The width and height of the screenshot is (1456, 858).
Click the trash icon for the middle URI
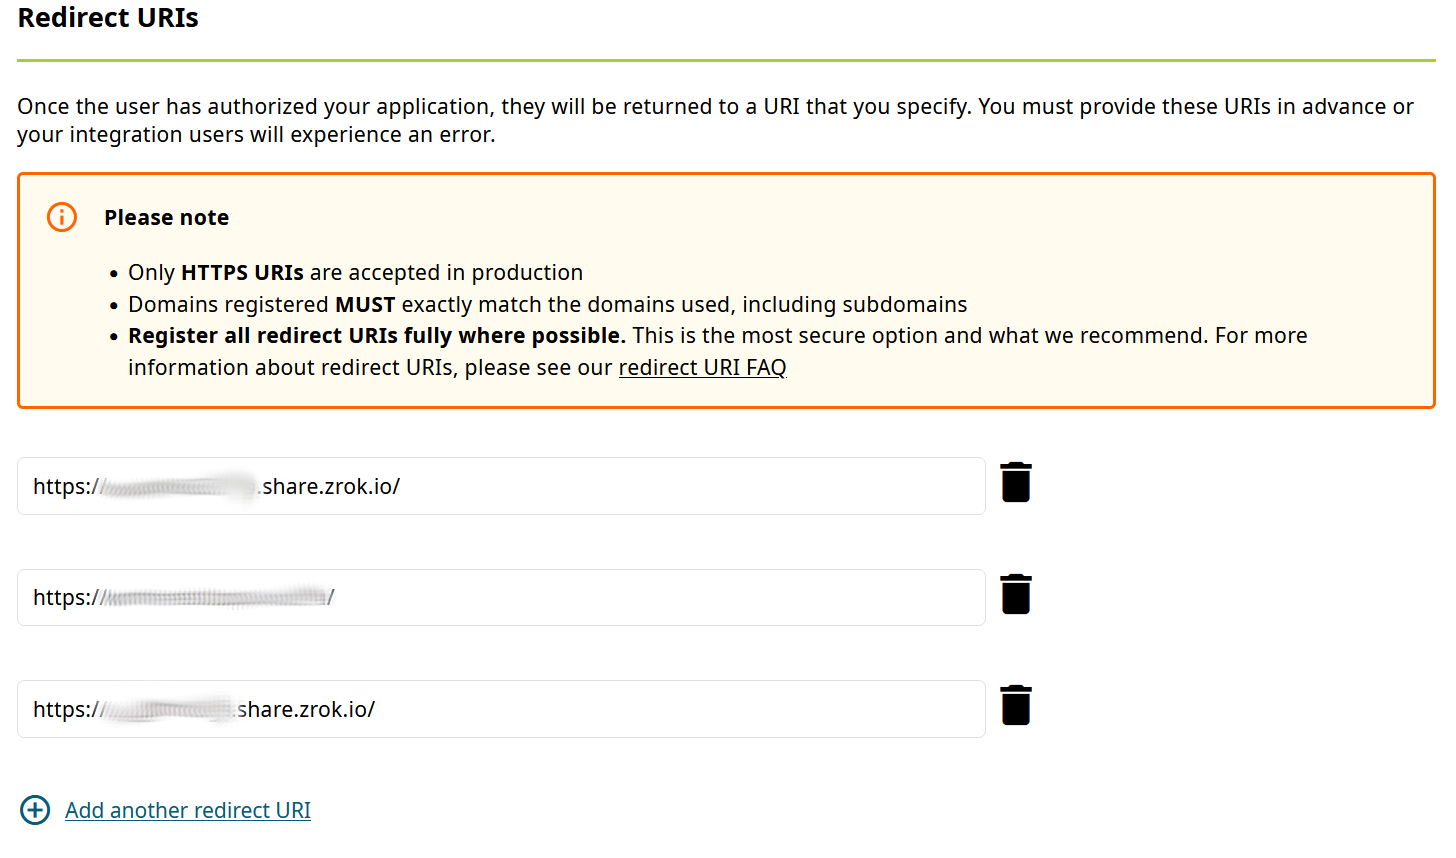(1015, 594)
